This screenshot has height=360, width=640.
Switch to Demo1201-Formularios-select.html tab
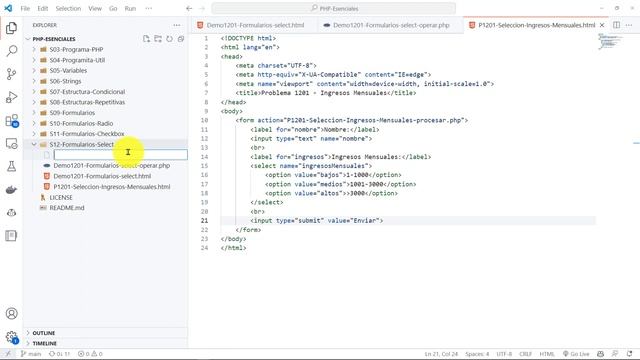click(255, 25)
